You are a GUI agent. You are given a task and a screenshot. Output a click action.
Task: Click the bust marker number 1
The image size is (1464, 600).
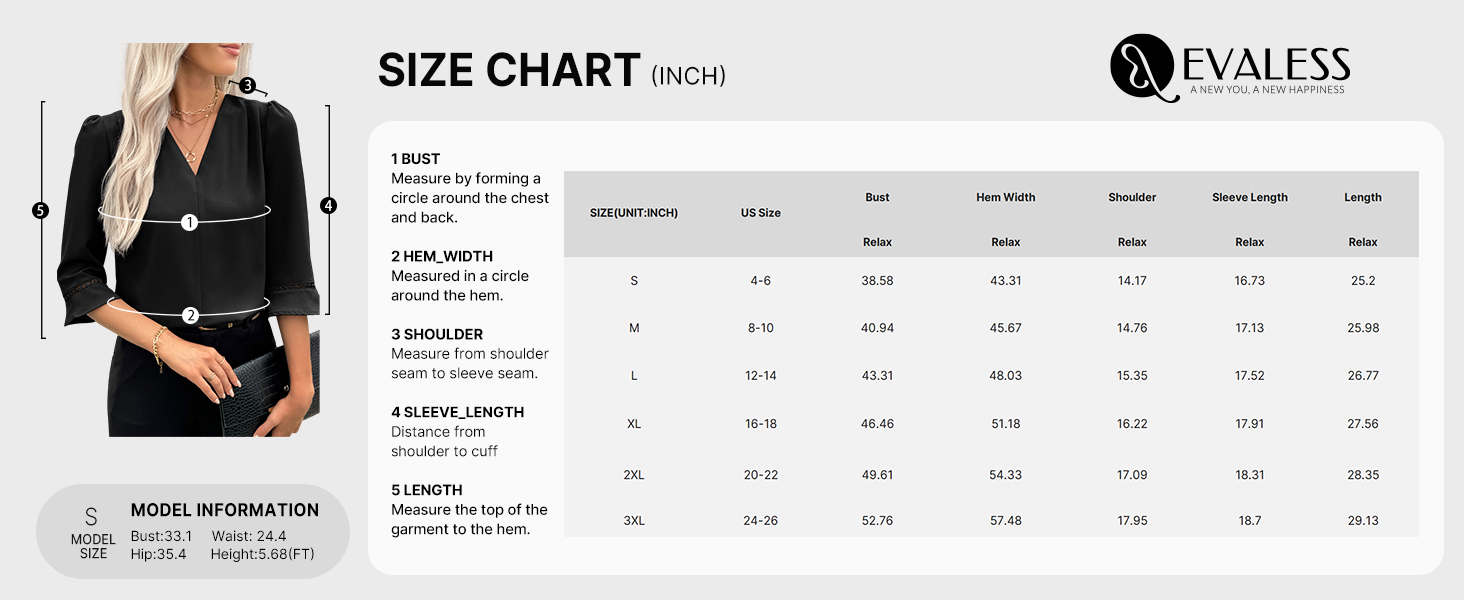(x=189, y=222)
